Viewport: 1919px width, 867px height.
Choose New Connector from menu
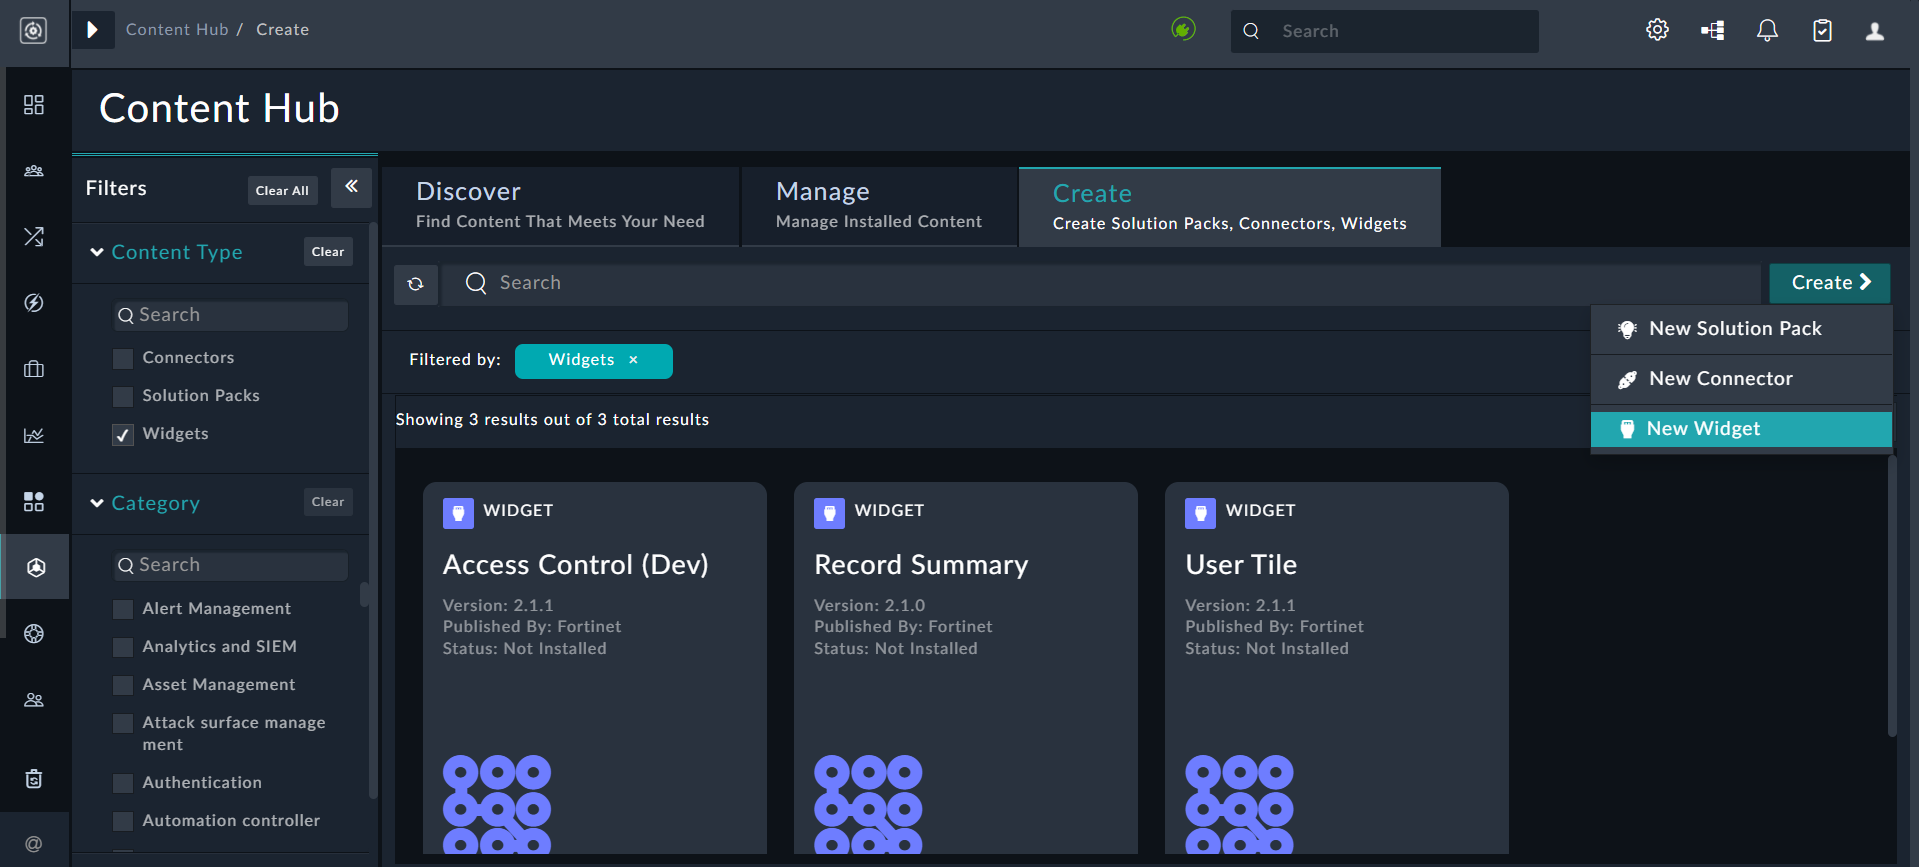coord(1741,379)
